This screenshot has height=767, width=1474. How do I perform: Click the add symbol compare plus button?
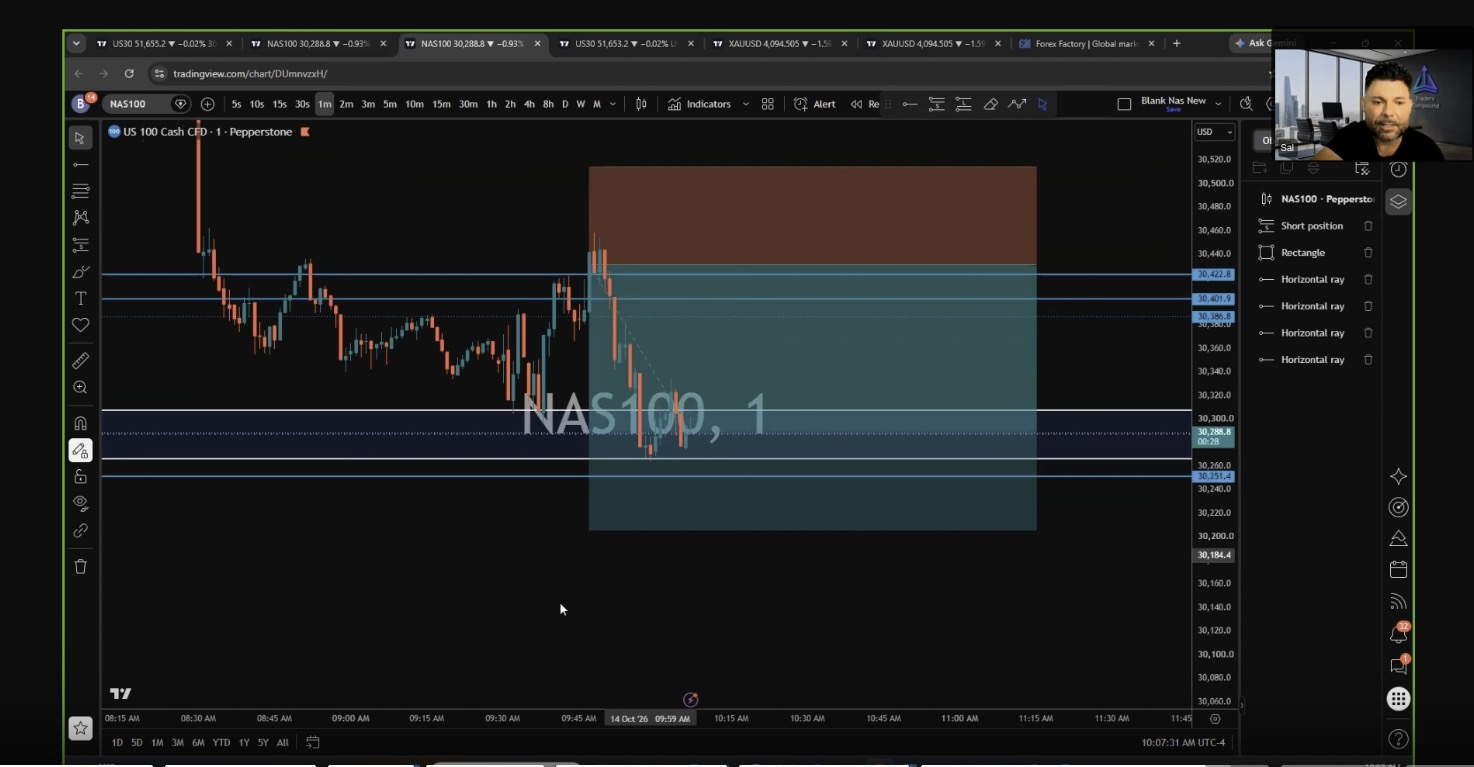pyautogui.click(x=207, y=104)
